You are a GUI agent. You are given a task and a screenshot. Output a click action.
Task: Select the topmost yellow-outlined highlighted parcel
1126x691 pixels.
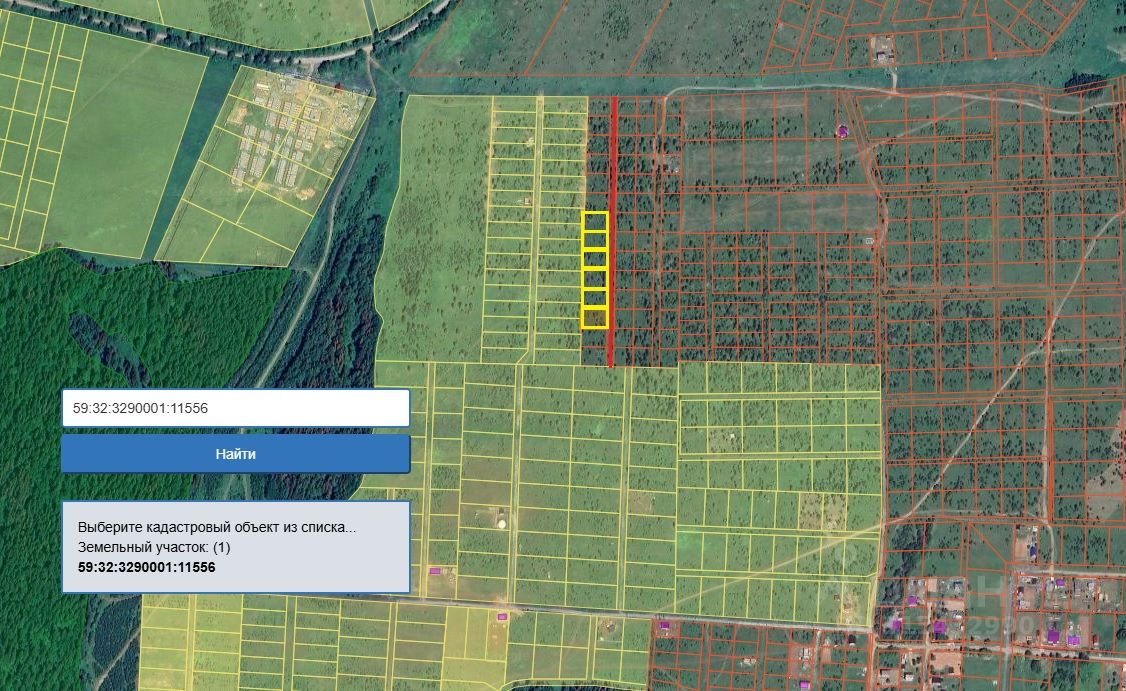tap(595, 221)
